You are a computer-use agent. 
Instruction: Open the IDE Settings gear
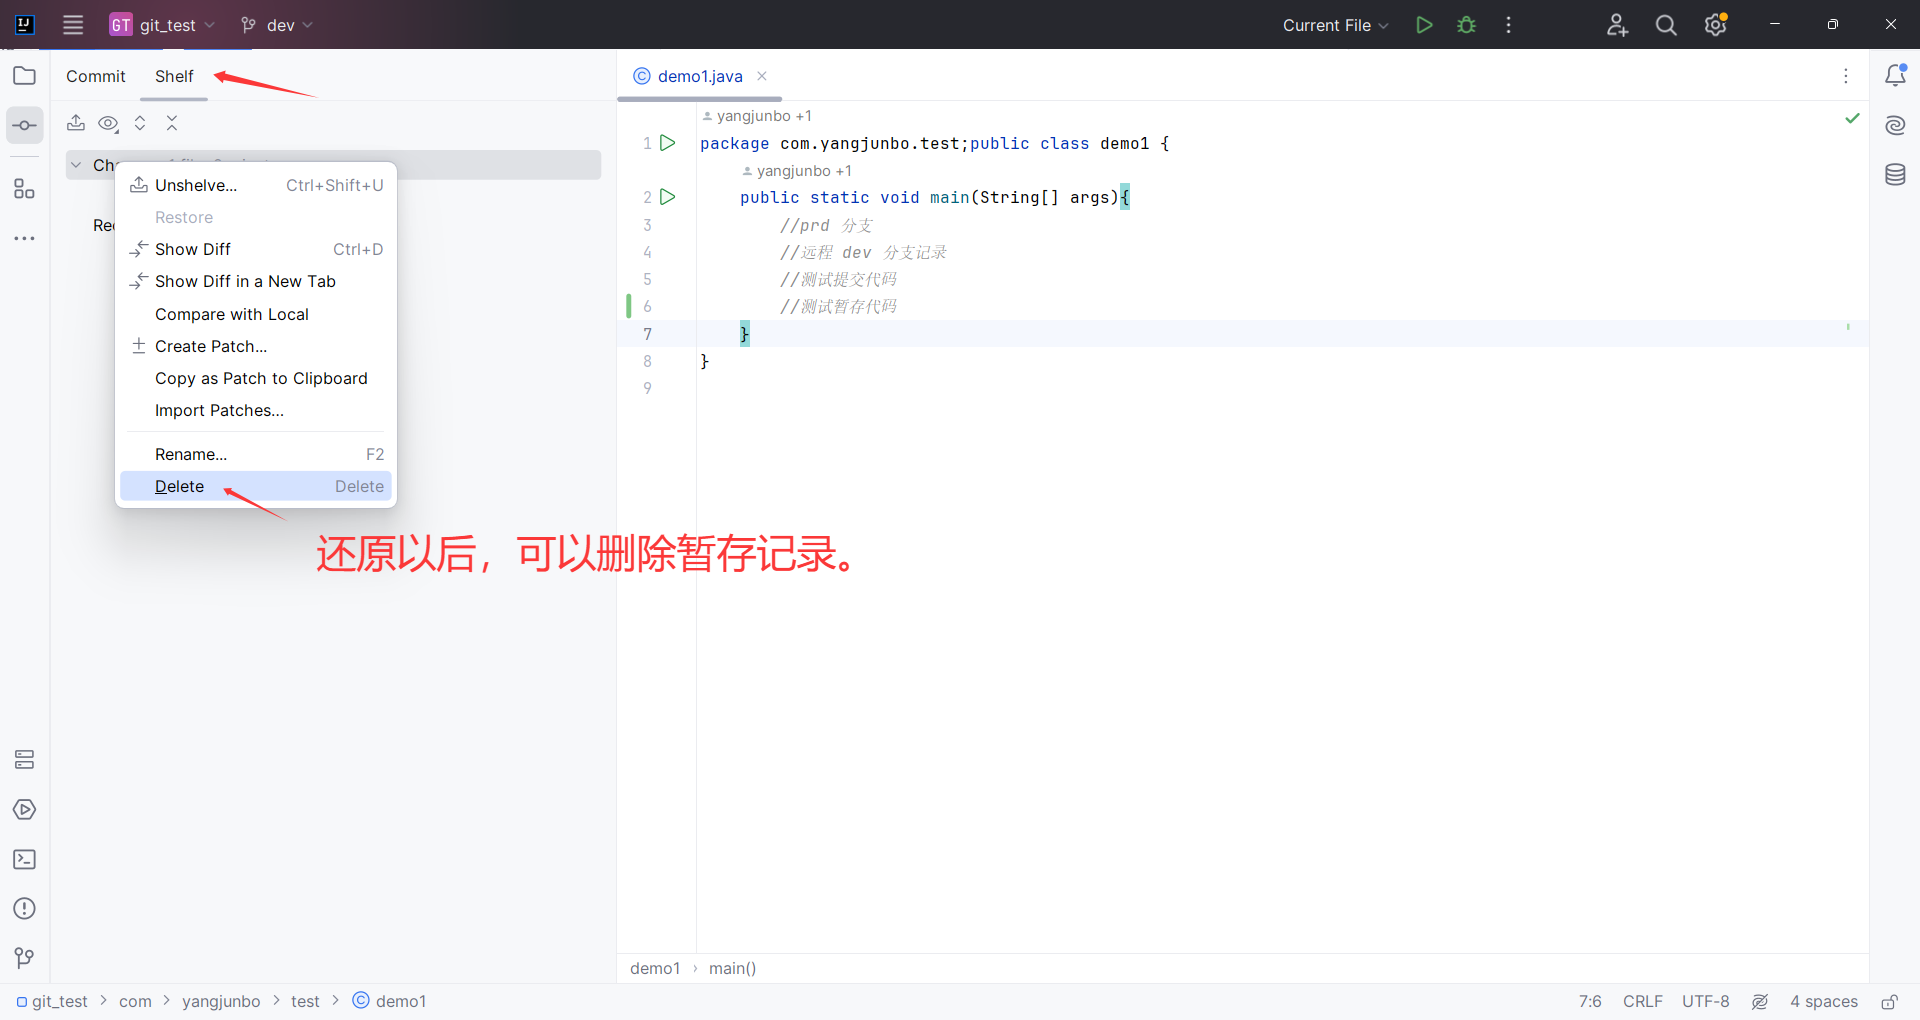pos(1716,24)
